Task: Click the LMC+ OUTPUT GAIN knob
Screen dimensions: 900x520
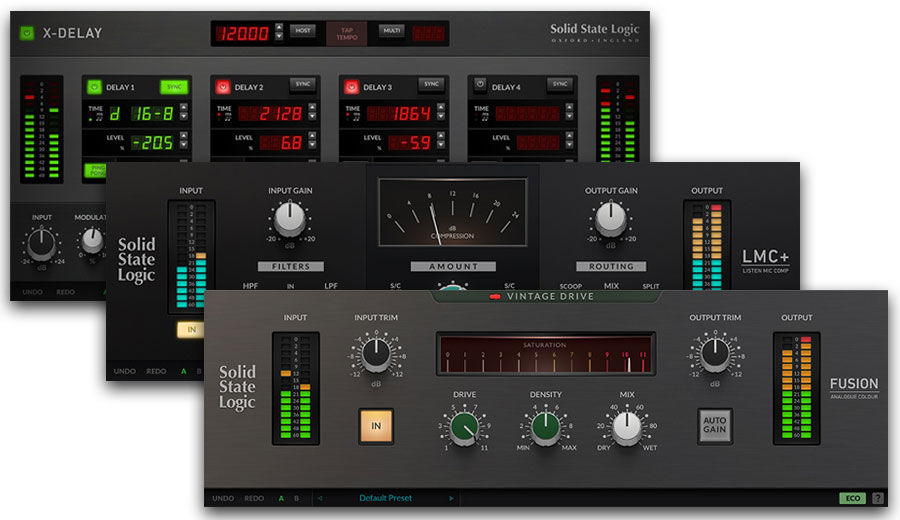Action: point(611,219)
